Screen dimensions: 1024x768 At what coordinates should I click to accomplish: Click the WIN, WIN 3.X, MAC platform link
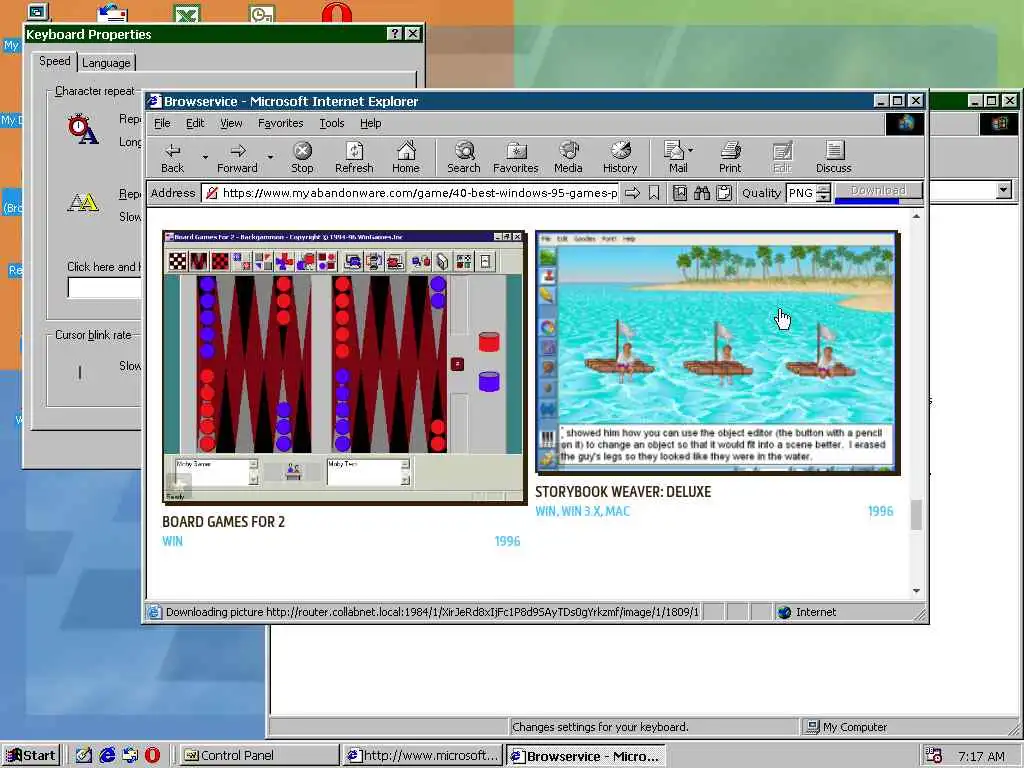point(583,511)
